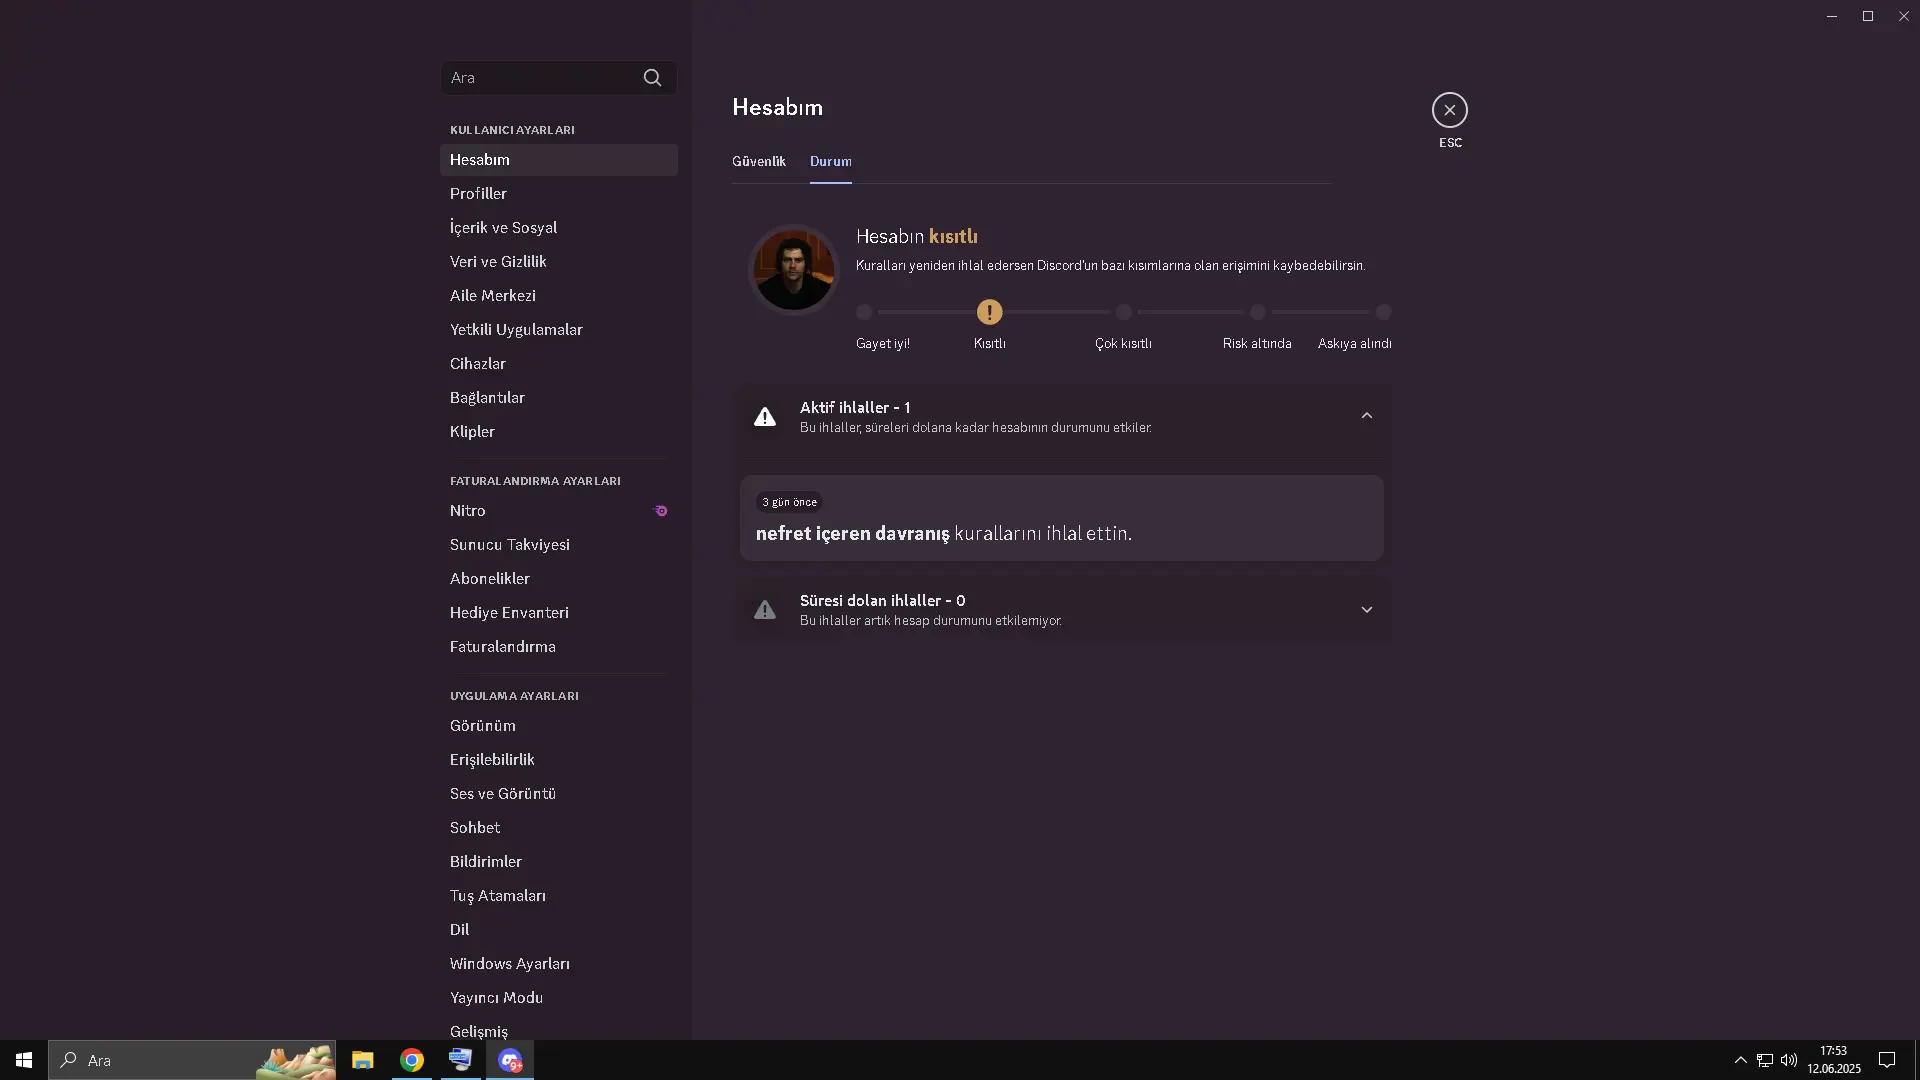Open Sunucu Takviyesi settings
The image size is (1920, 1080).
pos(559,545)
